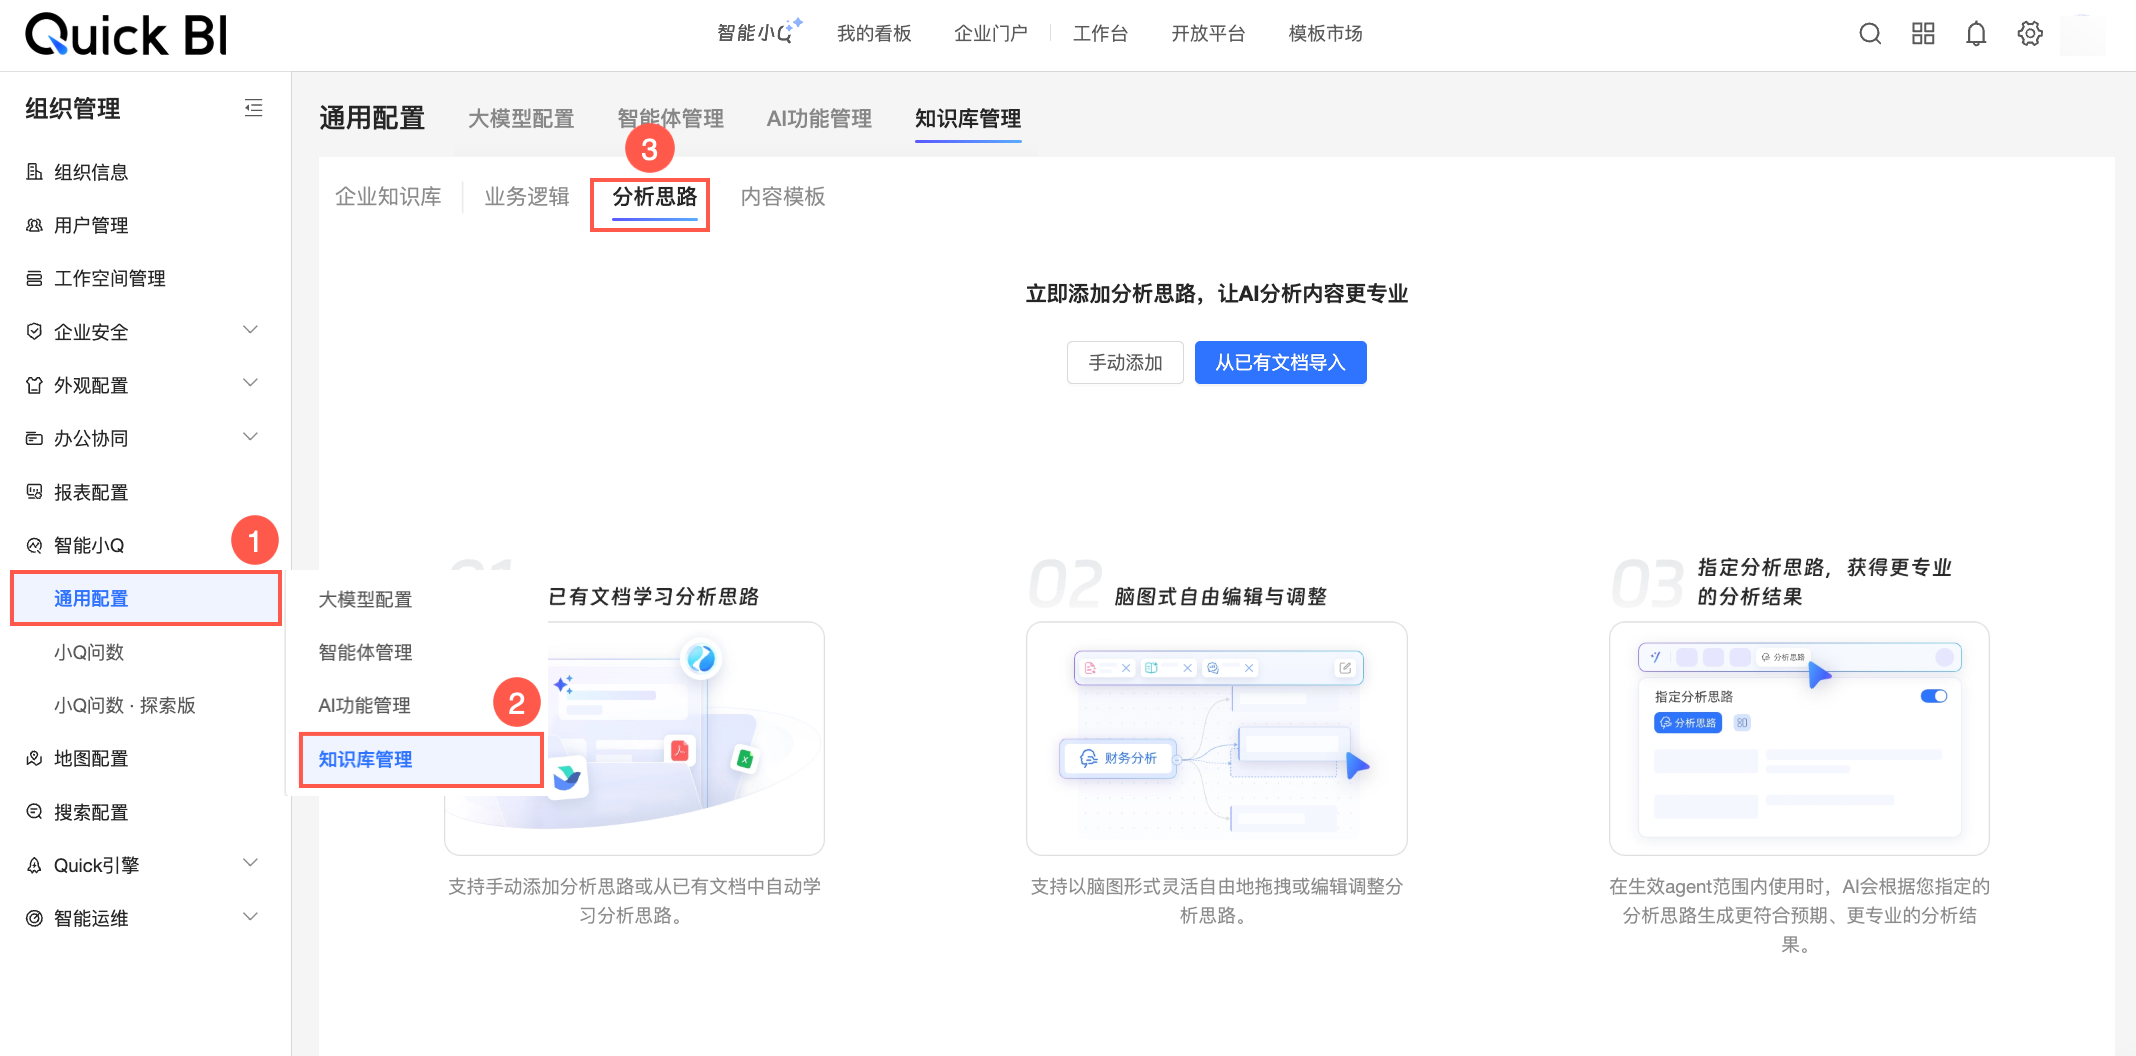This screenshot has height=1056, width=2136.
Task: Open 模板市场 in top navigation
Action: pos(1325,34)
